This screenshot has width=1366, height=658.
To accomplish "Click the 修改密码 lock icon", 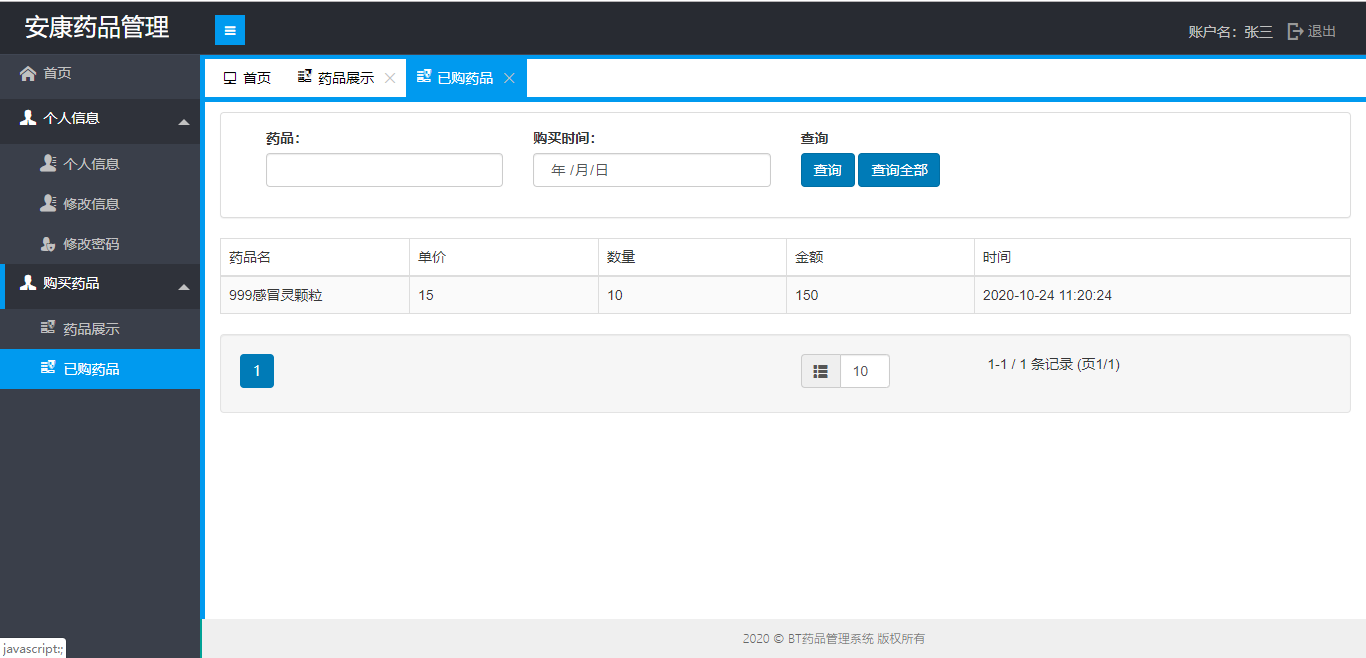I will (x=48, y=244).
